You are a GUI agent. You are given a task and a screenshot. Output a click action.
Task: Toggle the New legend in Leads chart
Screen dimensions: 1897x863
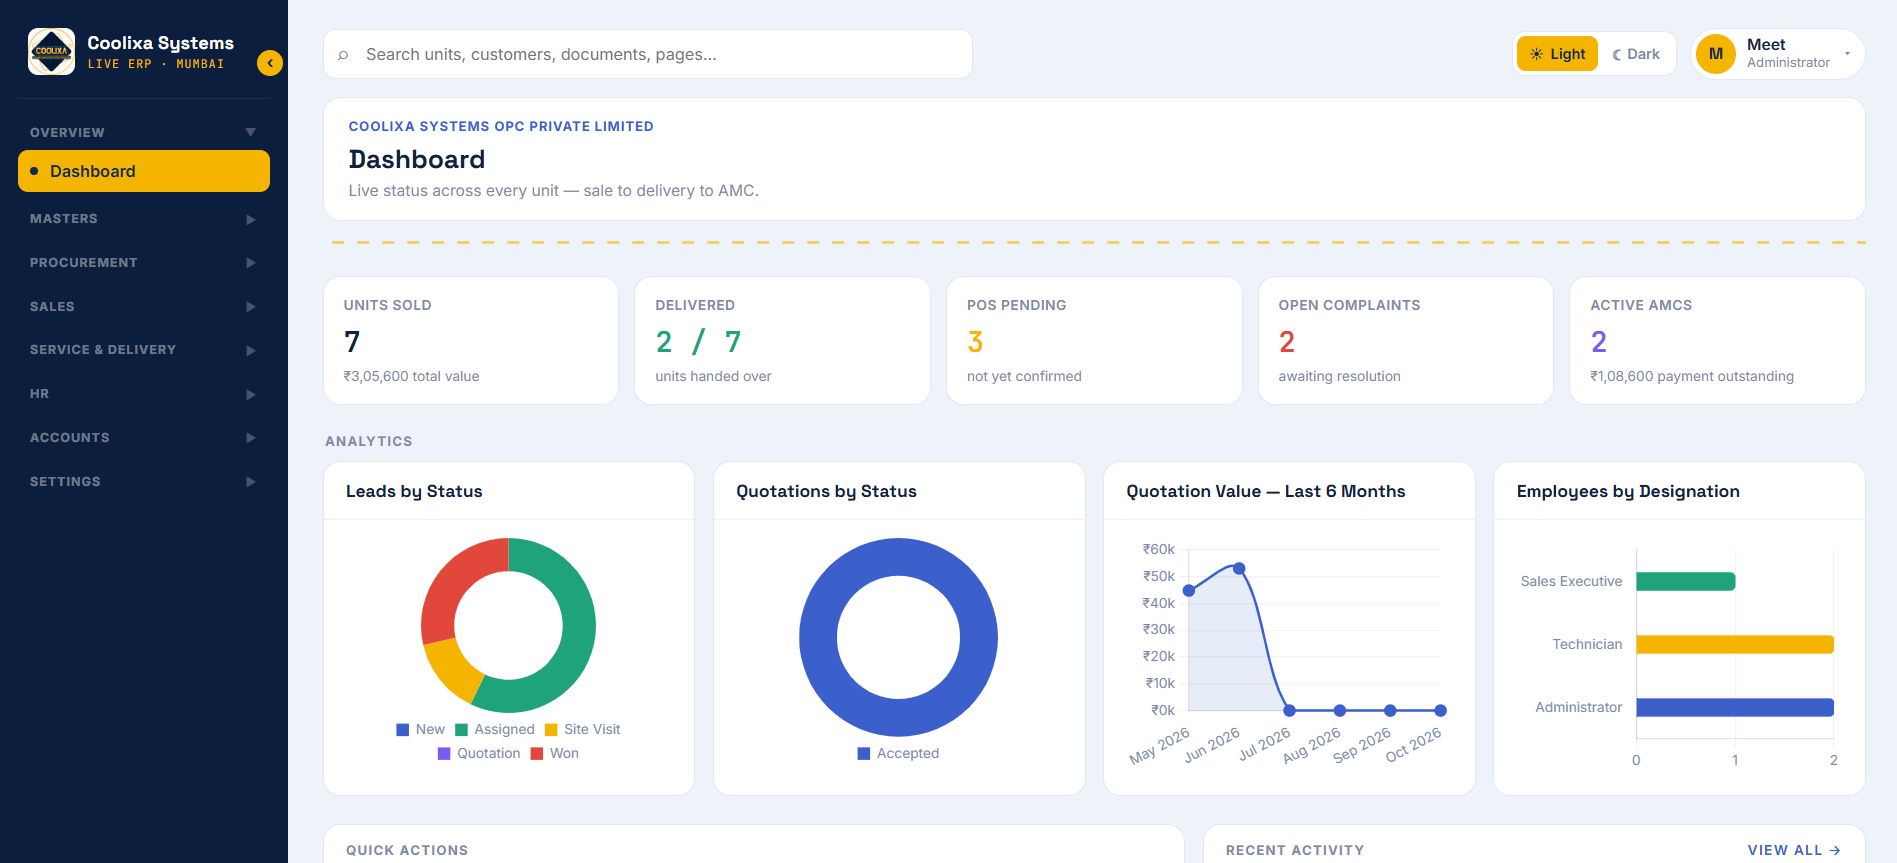420,730
